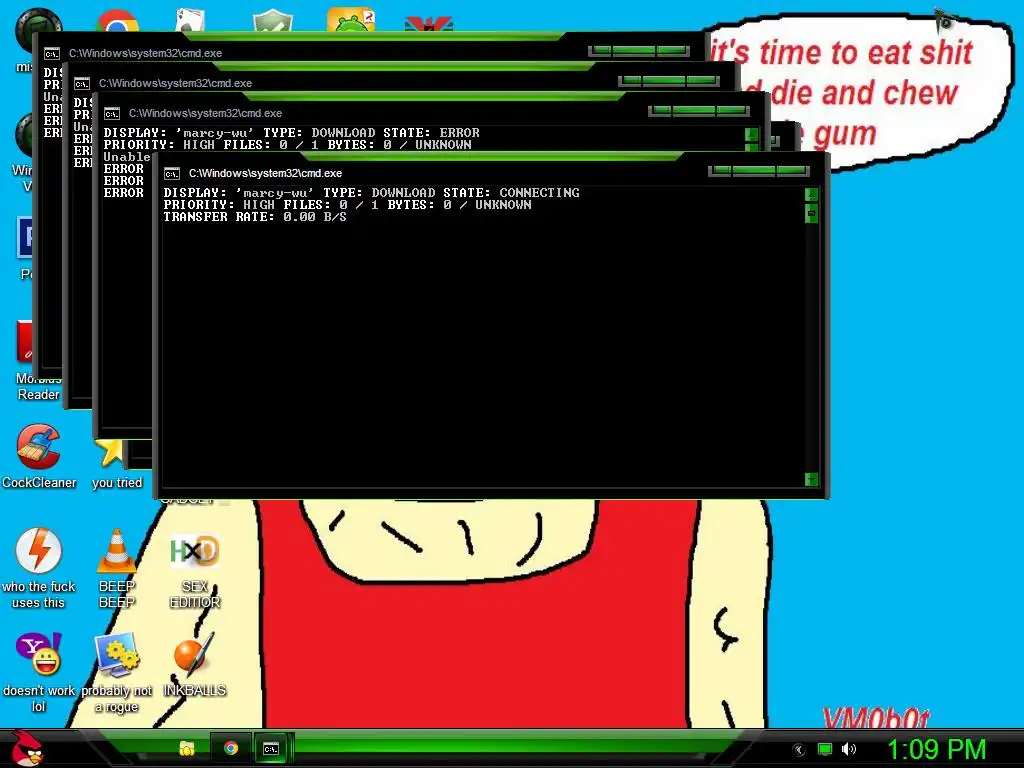The height and width of the screenshot is (768, 1024).
Task: Close the rearmost cmd window
Action: [673, 51]
